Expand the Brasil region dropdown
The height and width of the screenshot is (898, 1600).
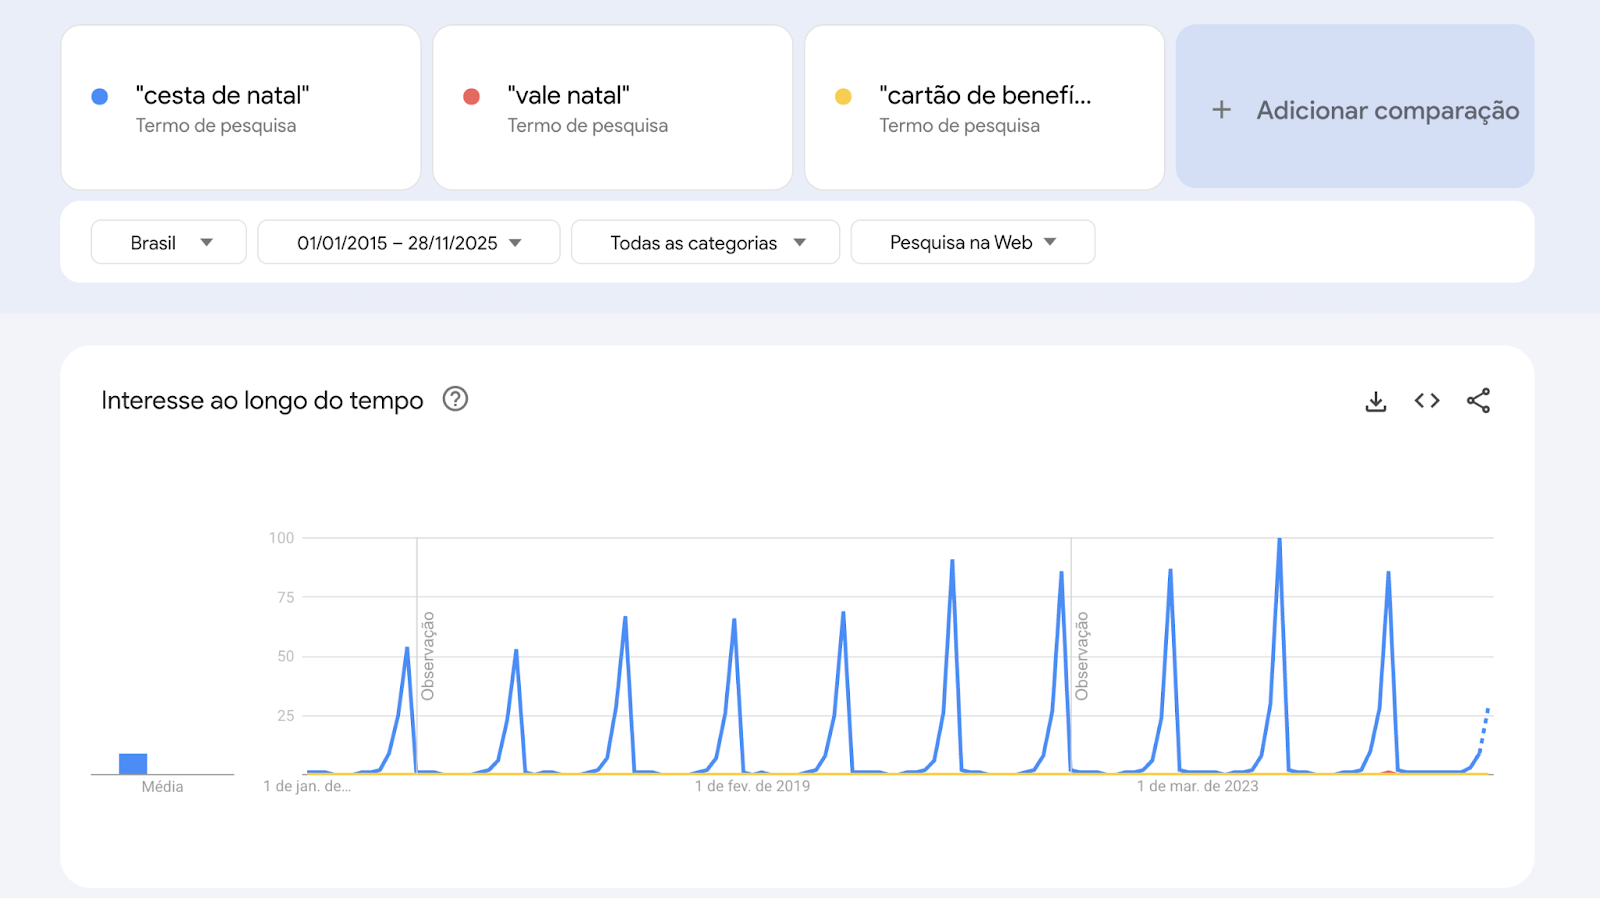tap(169, 242)
